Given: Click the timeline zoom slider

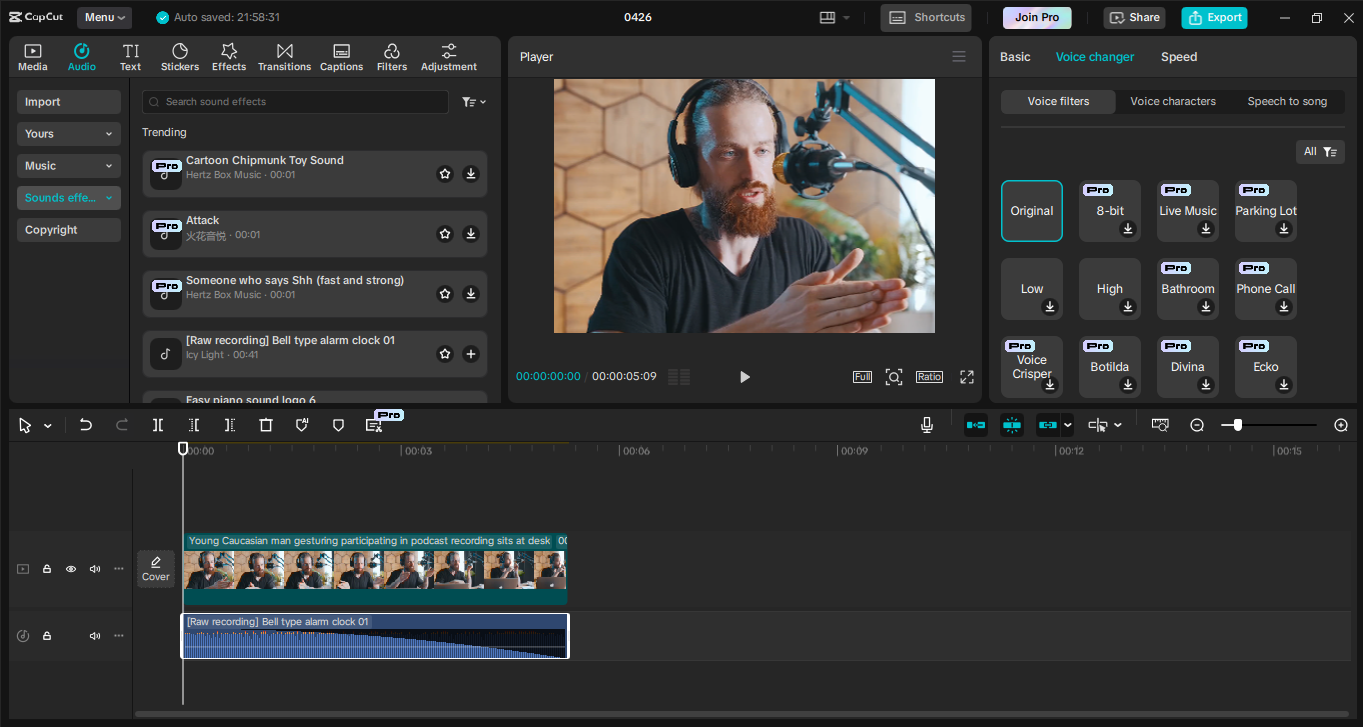Looking at the screenshot, I should 1238,425.
